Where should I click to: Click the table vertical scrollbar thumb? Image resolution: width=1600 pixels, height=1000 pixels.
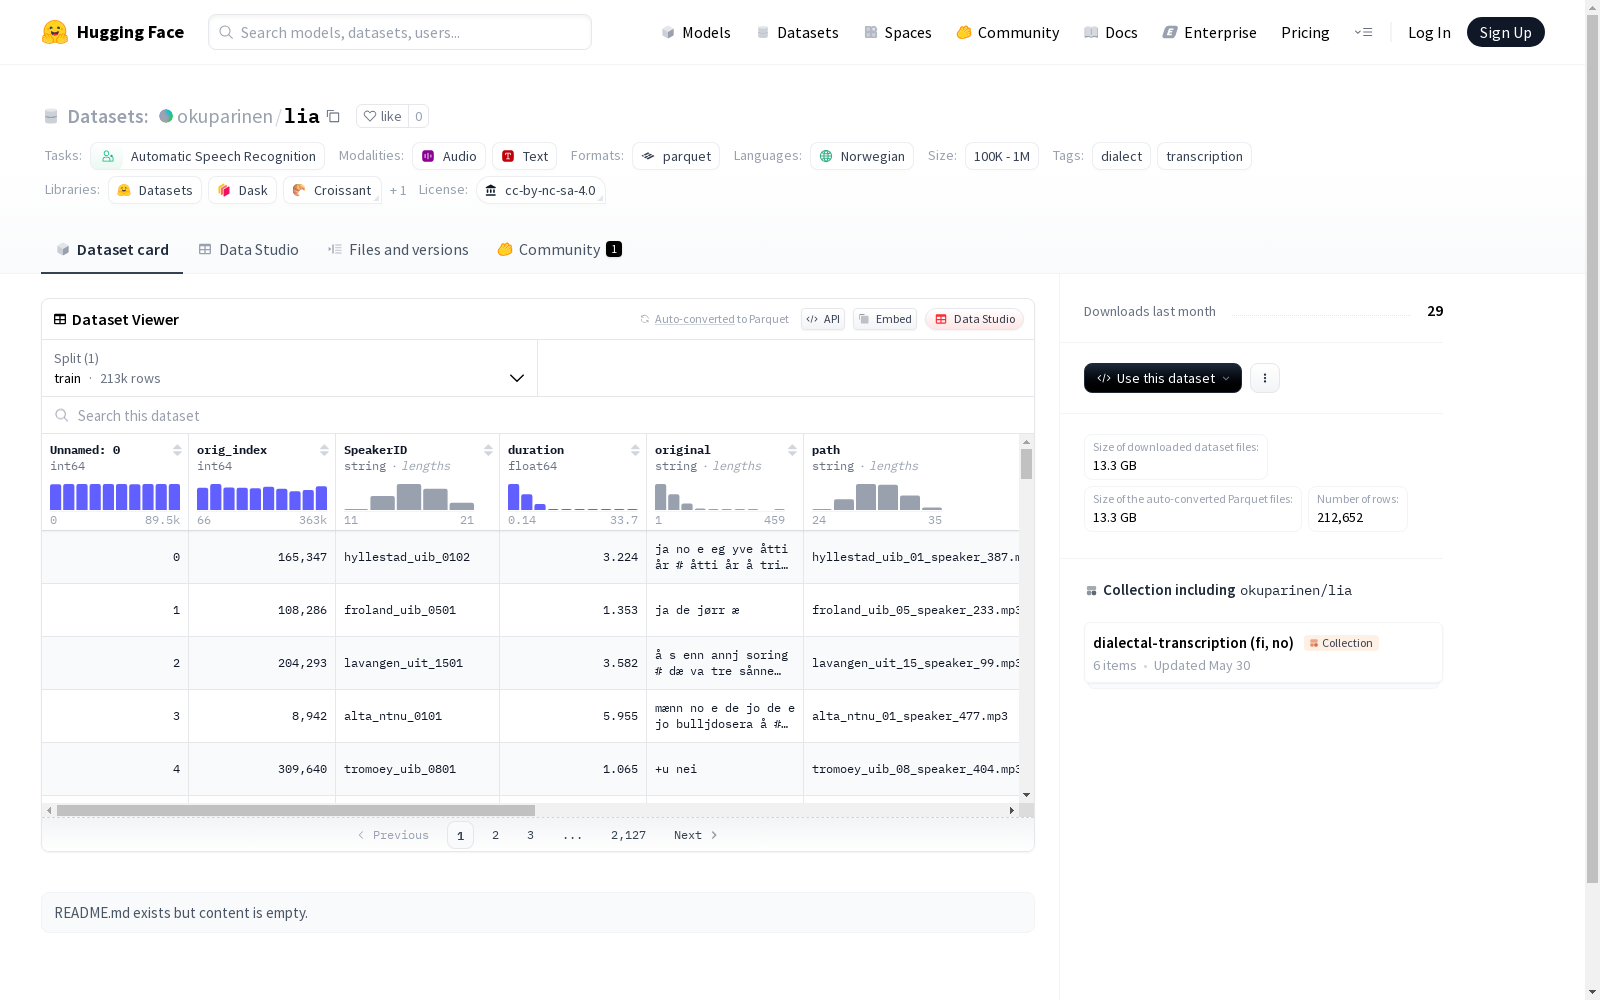[1026, 464]
